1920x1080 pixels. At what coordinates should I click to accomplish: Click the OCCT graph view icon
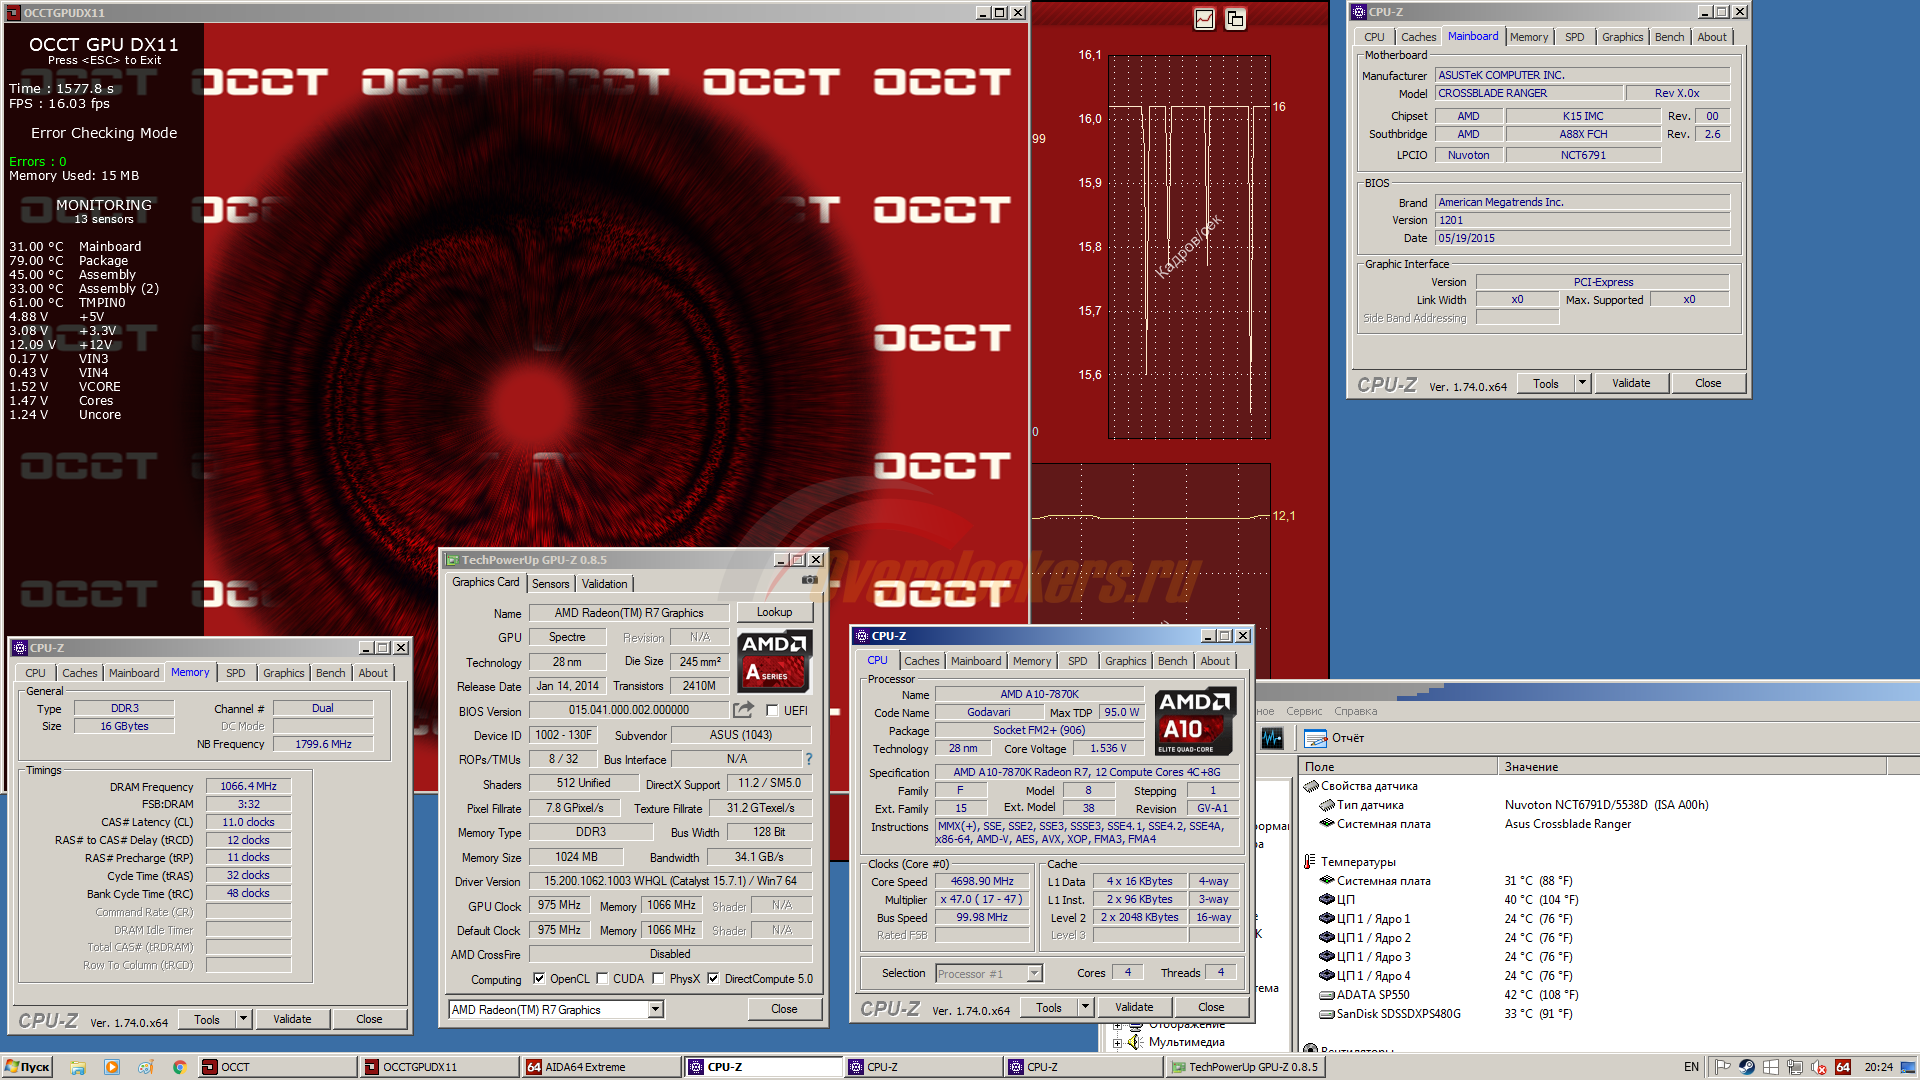1204,19
